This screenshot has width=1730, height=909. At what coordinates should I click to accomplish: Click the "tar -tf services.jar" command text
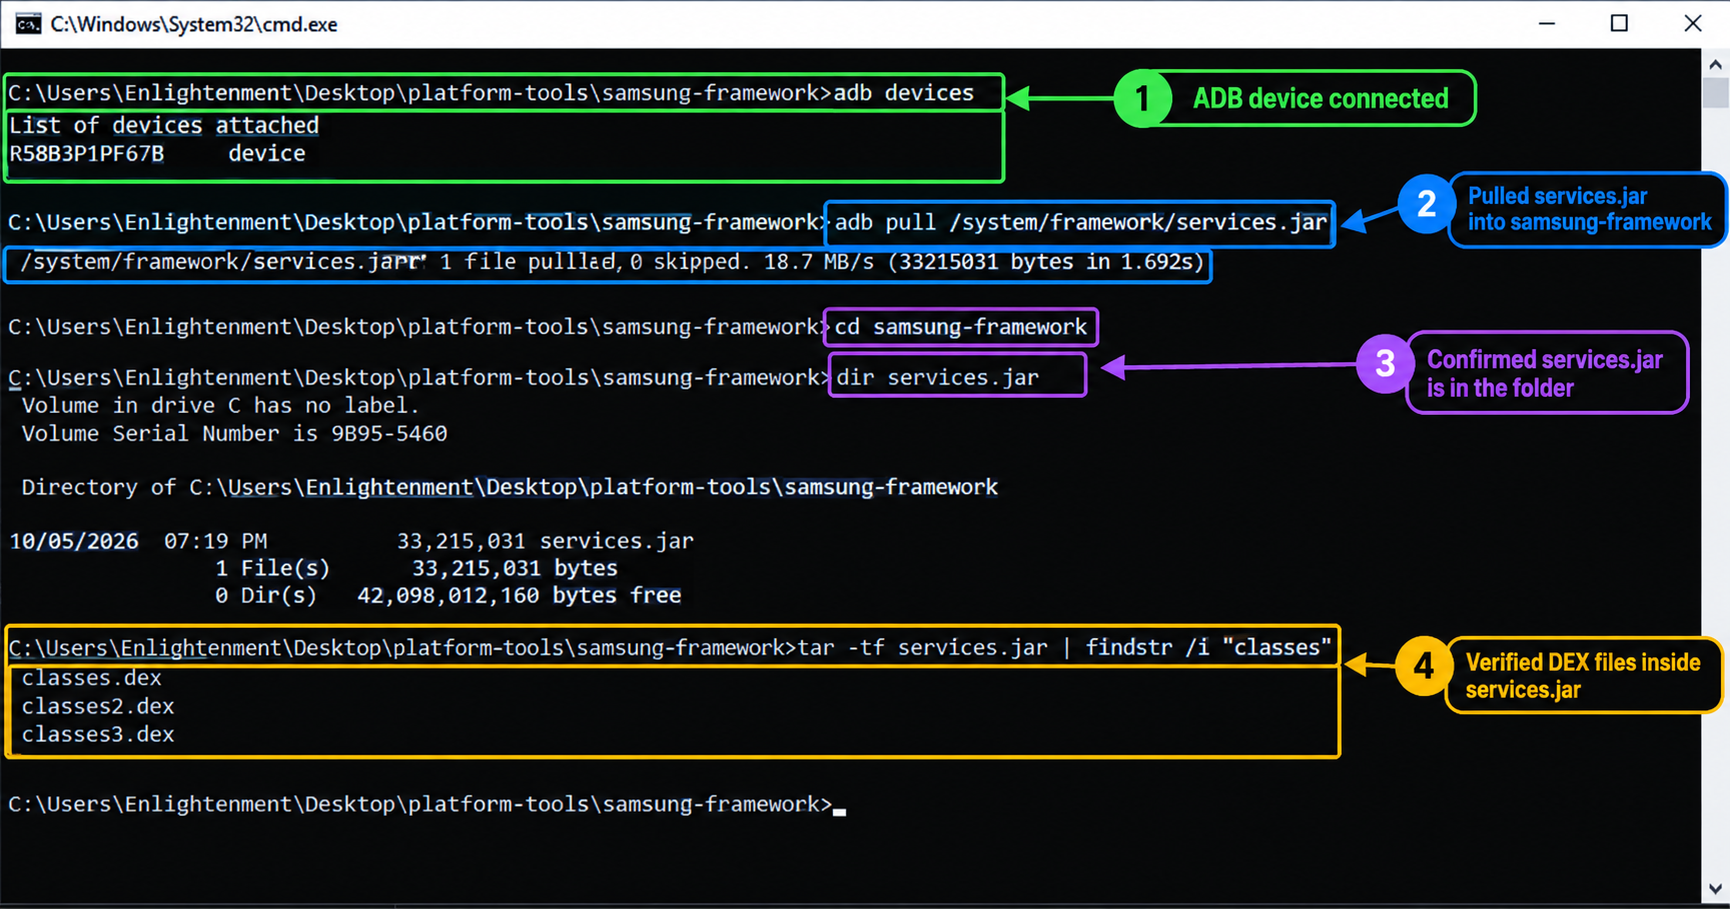coord(922,648)
